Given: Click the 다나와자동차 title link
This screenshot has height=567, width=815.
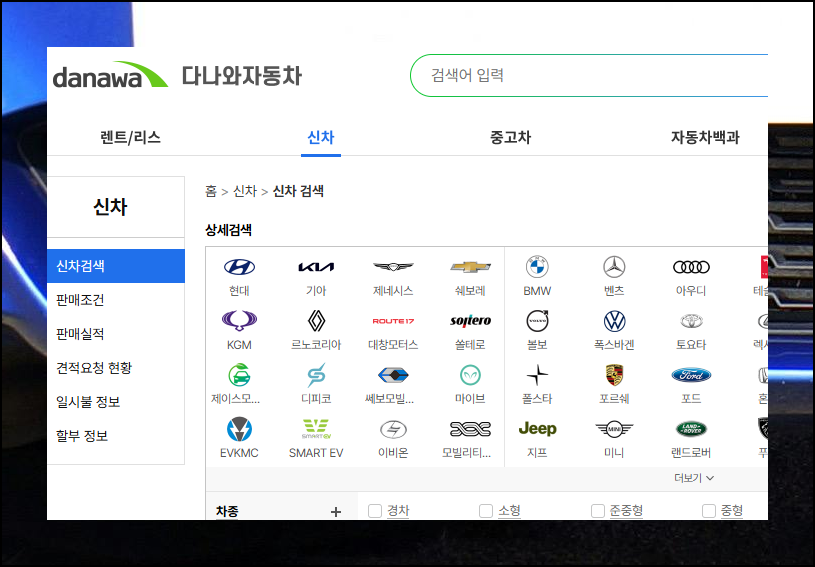Looking at the screenshot, I should click(242, 76).
